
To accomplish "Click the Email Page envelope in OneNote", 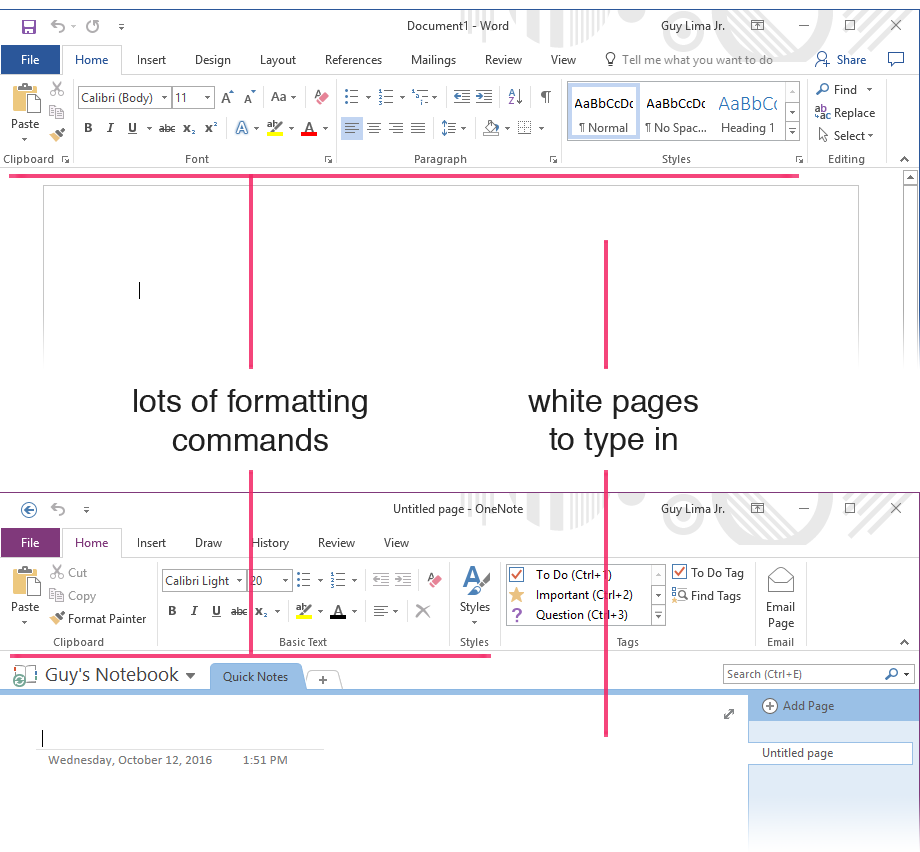I will [x=780, y=580].
